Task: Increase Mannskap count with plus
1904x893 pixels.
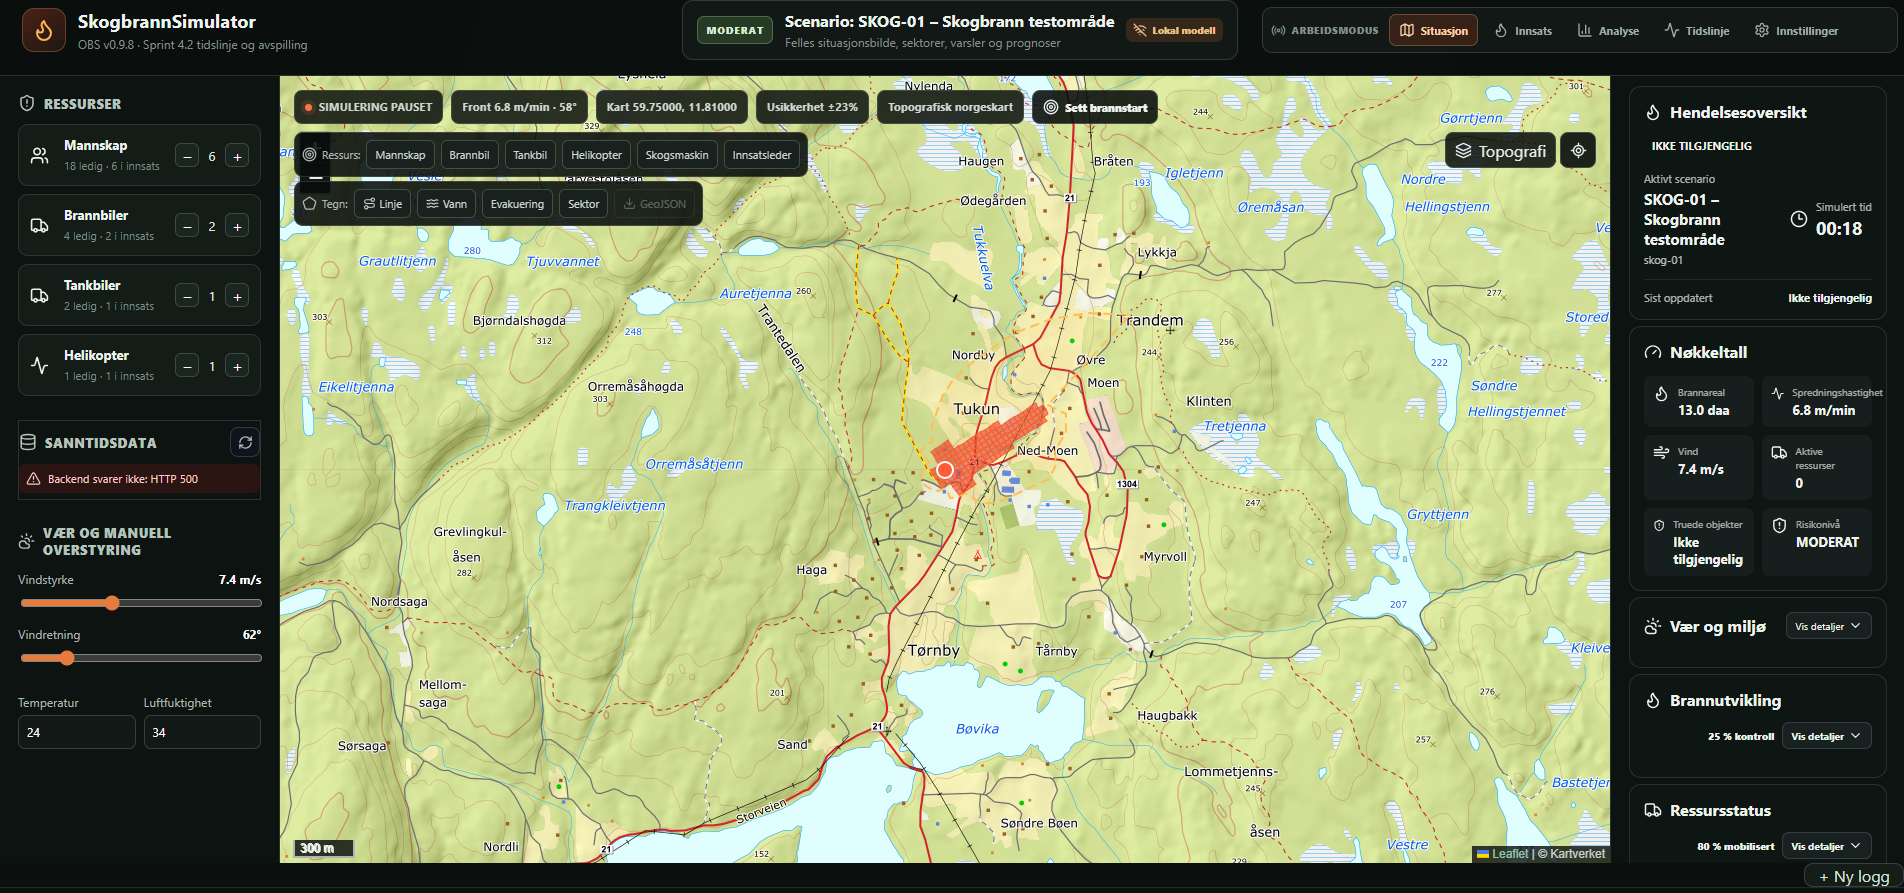Action: tap(237, 156)
